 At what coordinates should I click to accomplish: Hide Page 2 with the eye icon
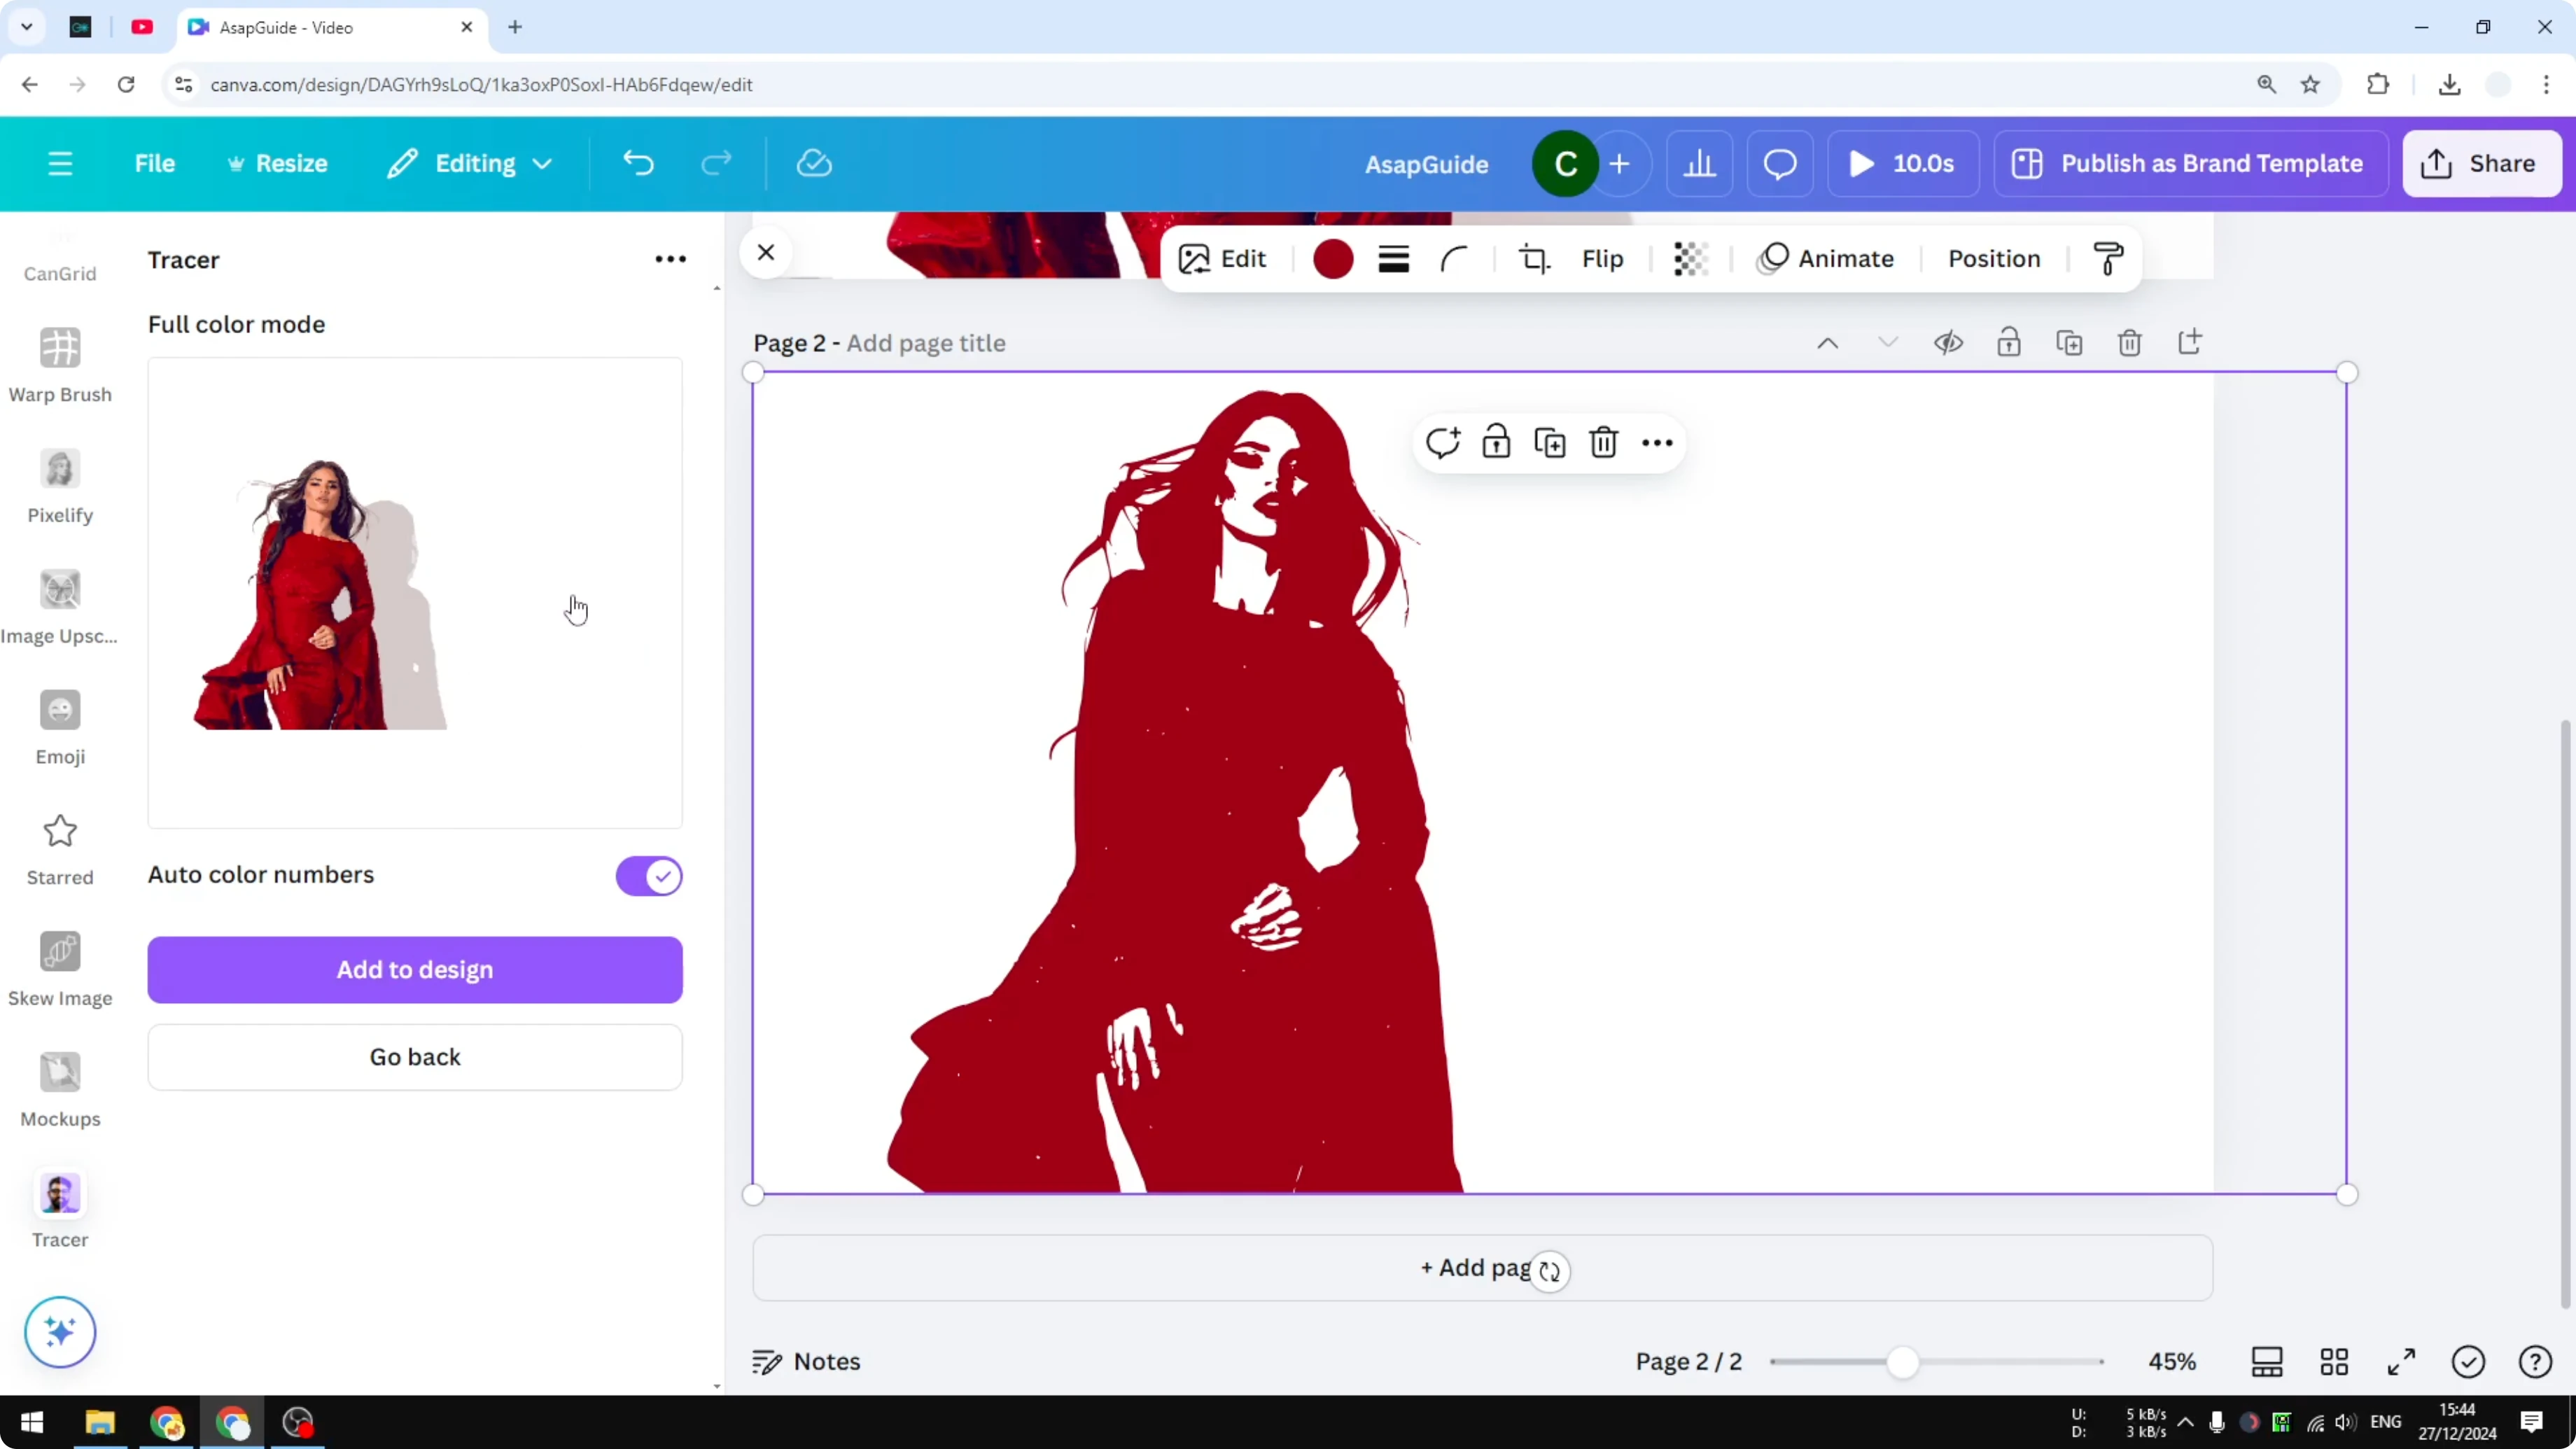[x=1948, y=342]
